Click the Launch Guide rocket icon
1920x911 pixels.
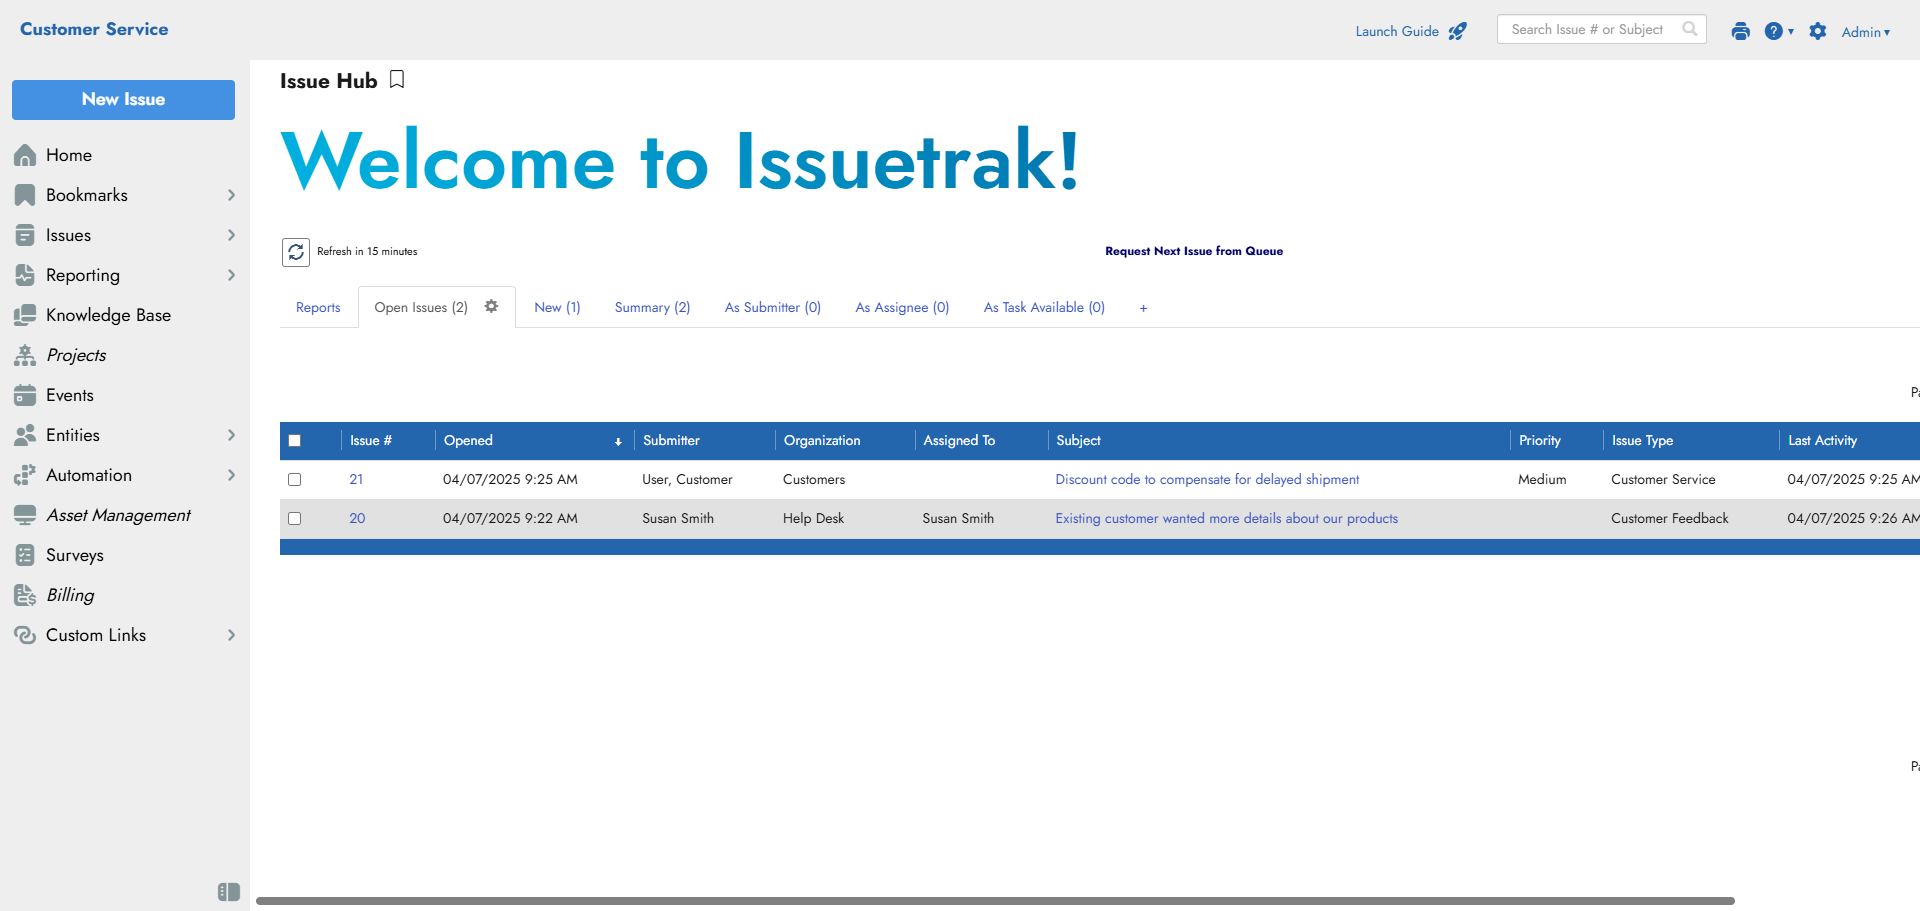pos(1458,31)
